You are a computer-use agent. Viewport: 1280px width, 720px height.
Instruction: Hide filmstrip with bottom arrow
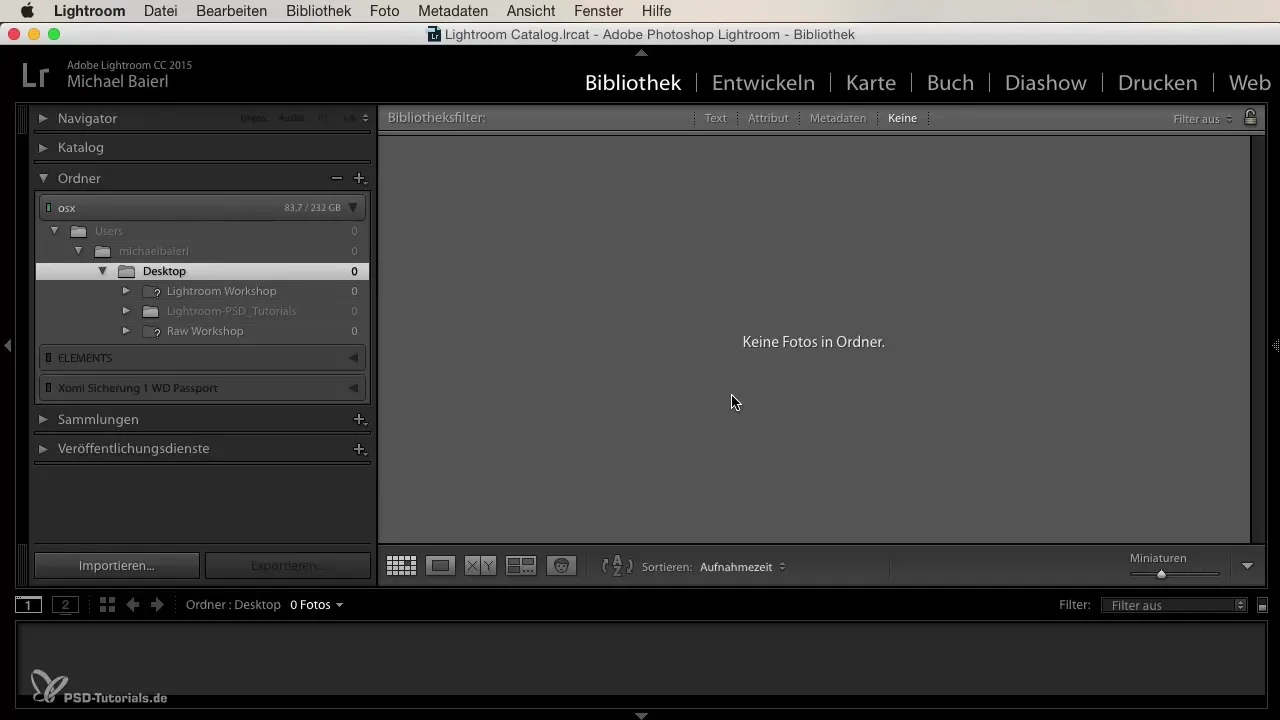[642, 715]
